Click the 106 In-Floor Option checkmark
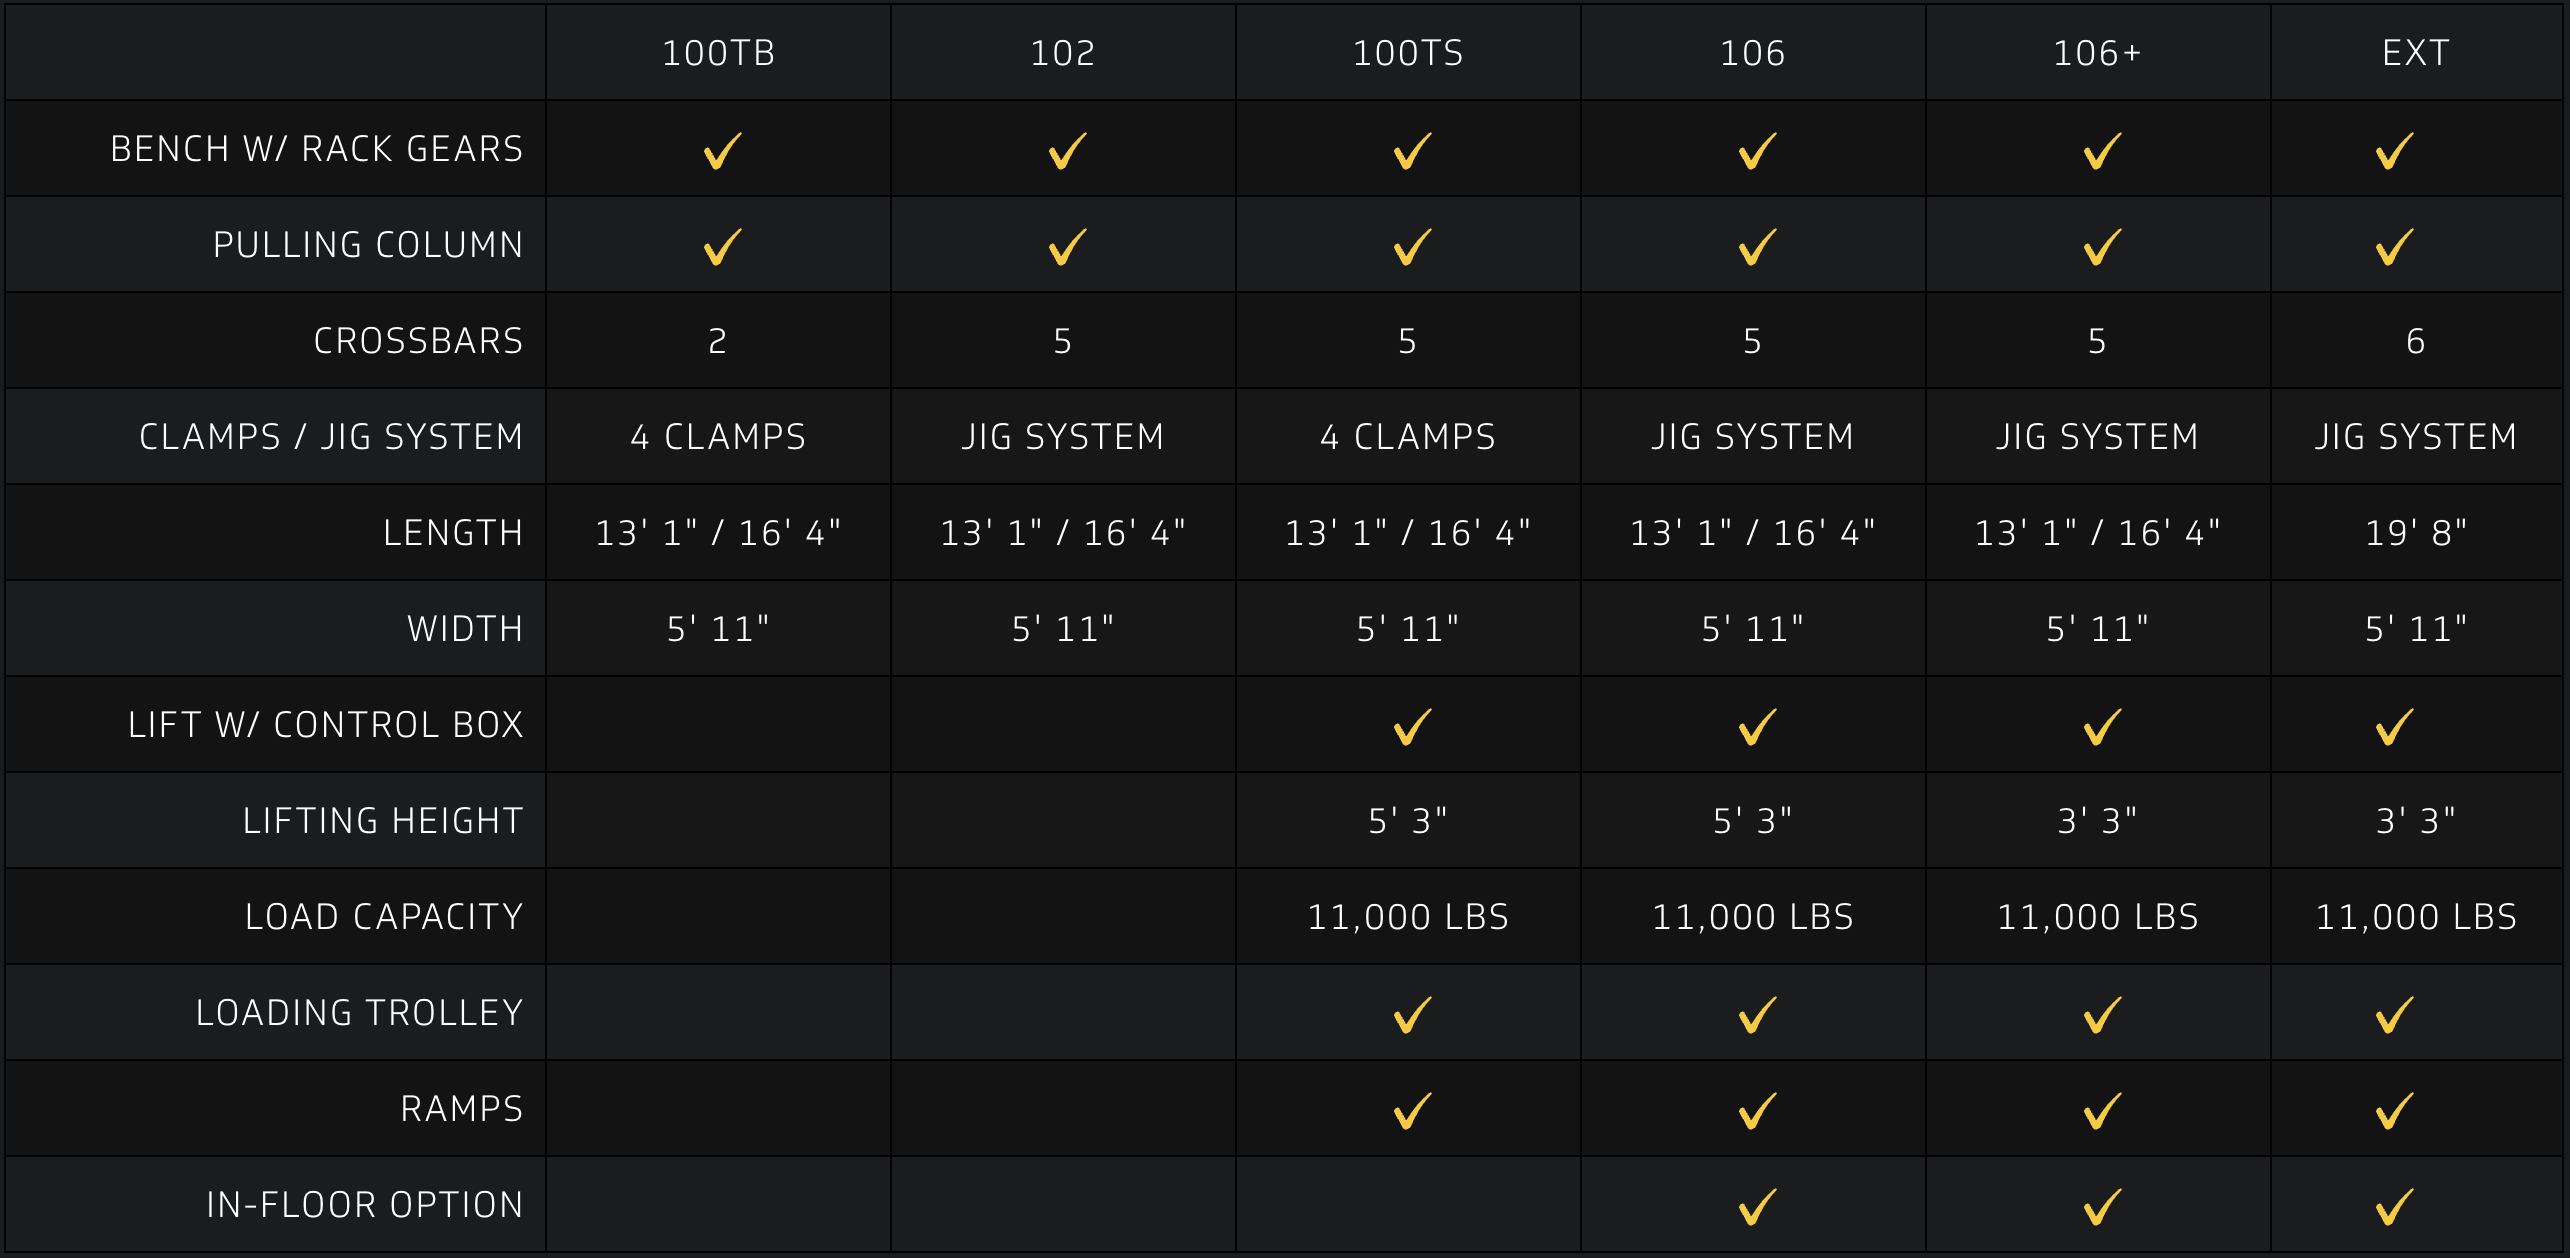The height and width of the screenshot is (1258, 2570). click(x=1757, y=1207)
